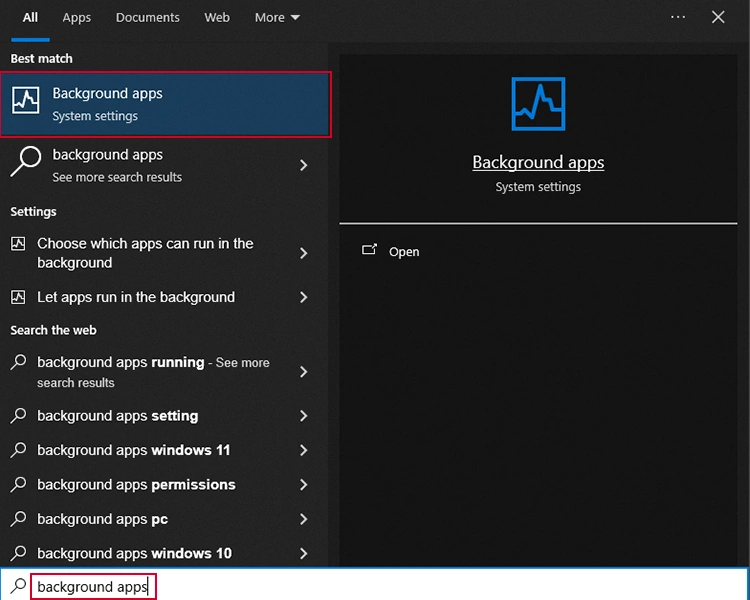This screenshot has height=600, width=750.
Task: Select 'background apps windows 10' suggestion
Action: coord(165,554)
